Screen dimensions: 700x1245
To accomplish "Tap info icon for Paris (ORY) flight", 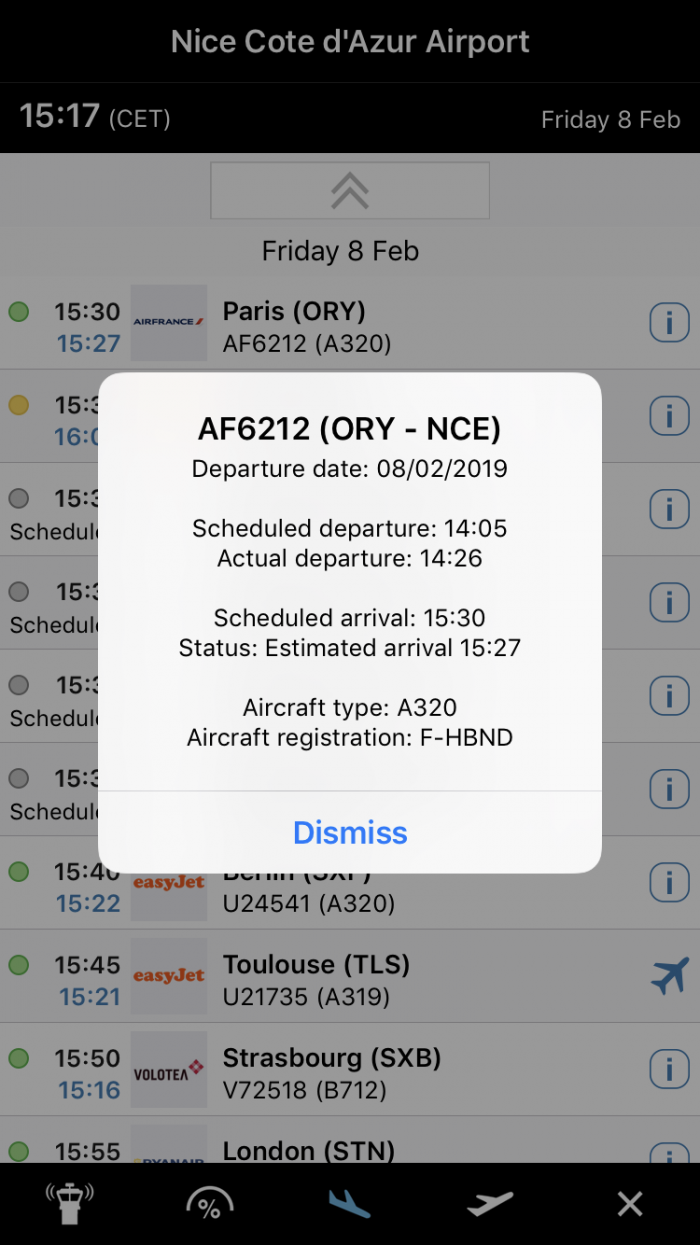I will click(x=669, y=322).
